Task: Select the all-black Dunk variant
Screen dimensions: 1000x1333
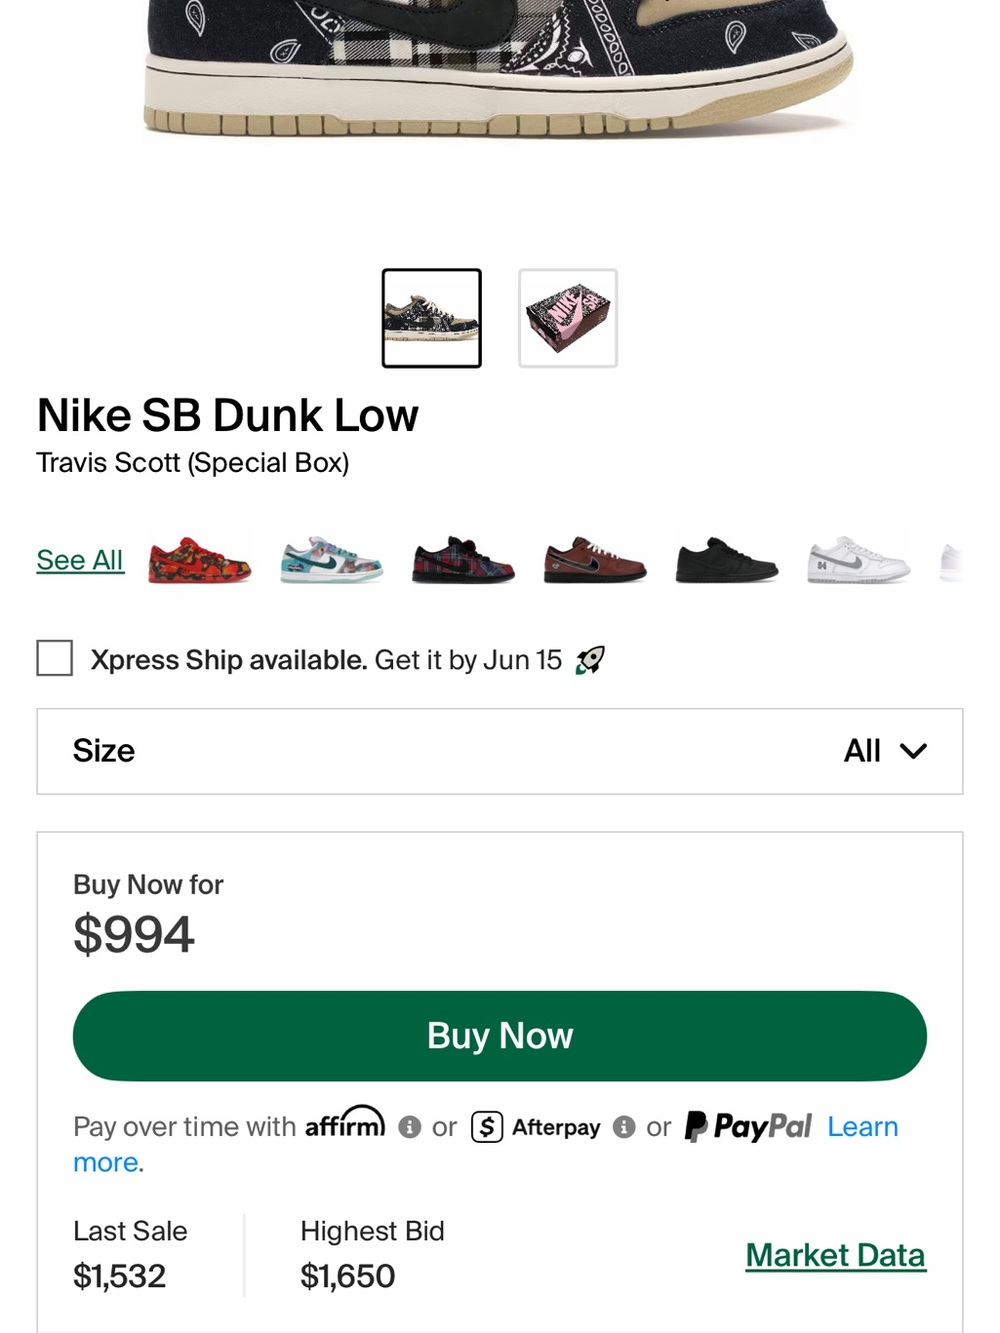Action: click(727, 560)
